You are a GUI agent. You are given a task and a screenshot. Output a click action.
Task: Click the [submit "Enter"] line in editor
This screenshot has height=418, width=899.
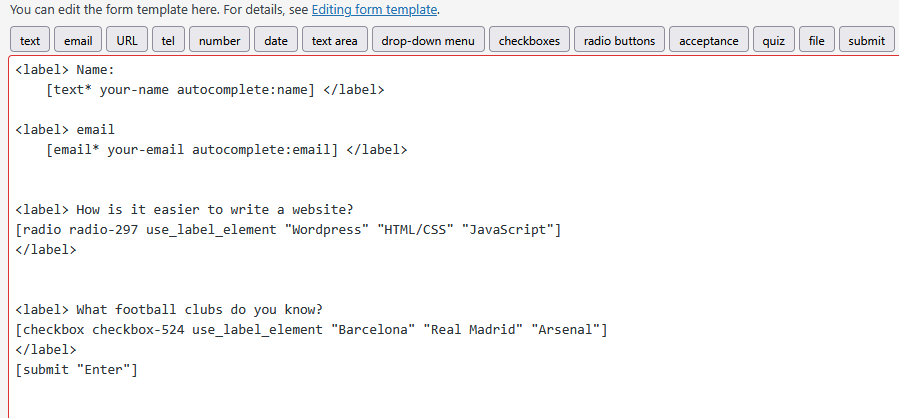(x=77, y=370)
